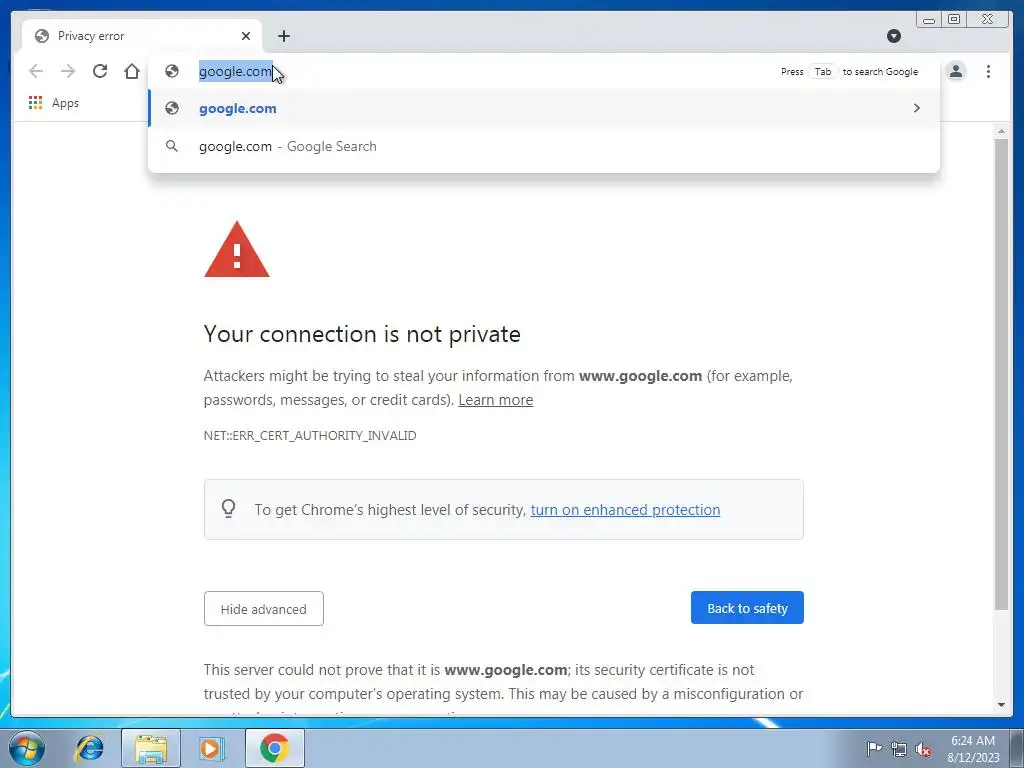Select google.com - Google Search suggestion
This screenshot has height=768, width=1024.
544,146
